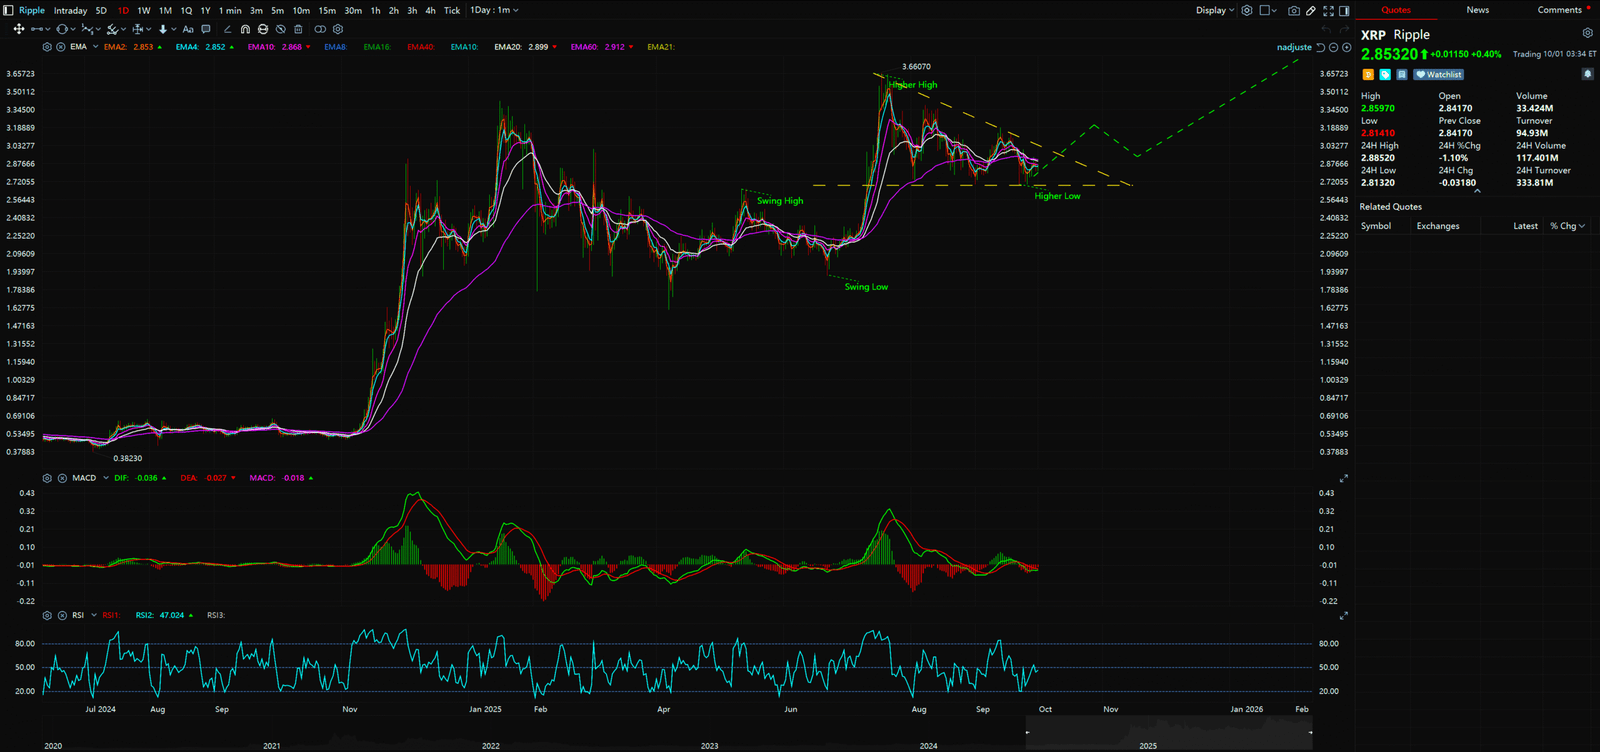Toggle the left sidebar panel

coord(8,10)
